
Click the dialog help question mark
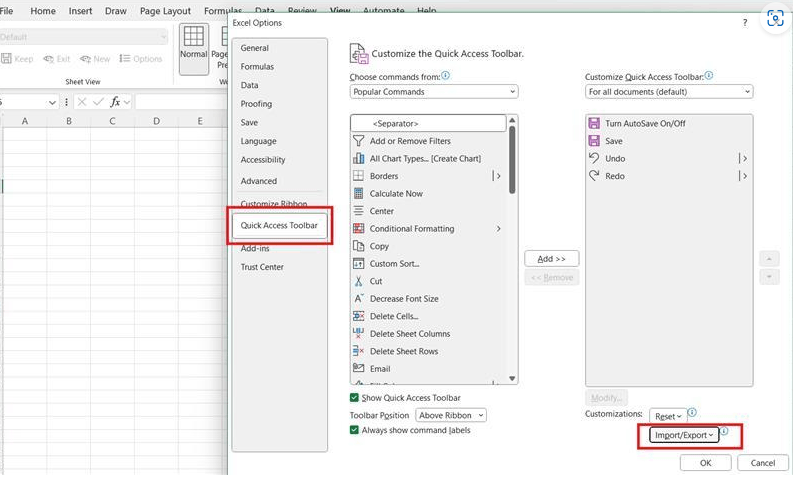click(x=745, y=23)
